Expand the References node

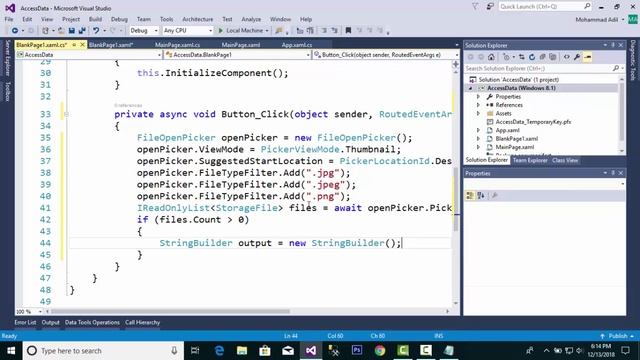point(478,105)
